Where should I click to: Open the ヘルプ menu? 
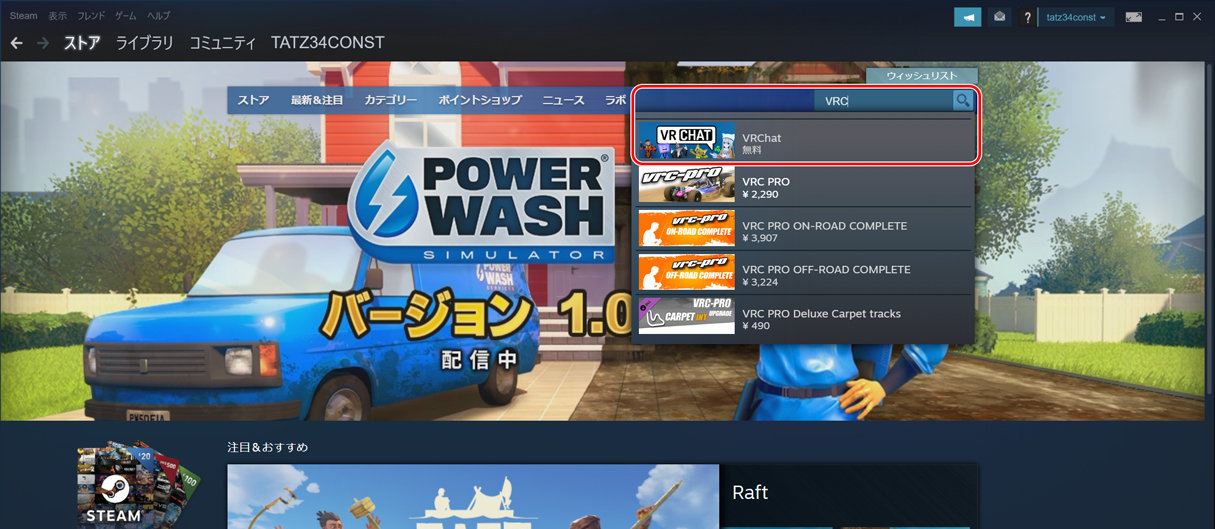(158, 16)
